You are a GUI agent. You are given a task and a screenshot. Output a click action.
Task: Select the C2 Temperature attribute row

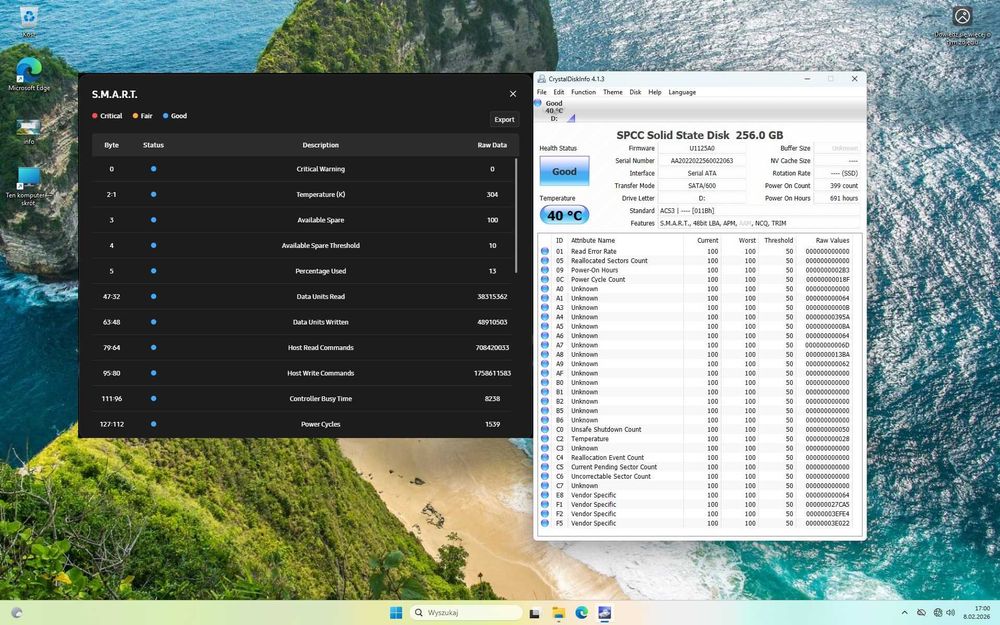(x=696, y=439)
